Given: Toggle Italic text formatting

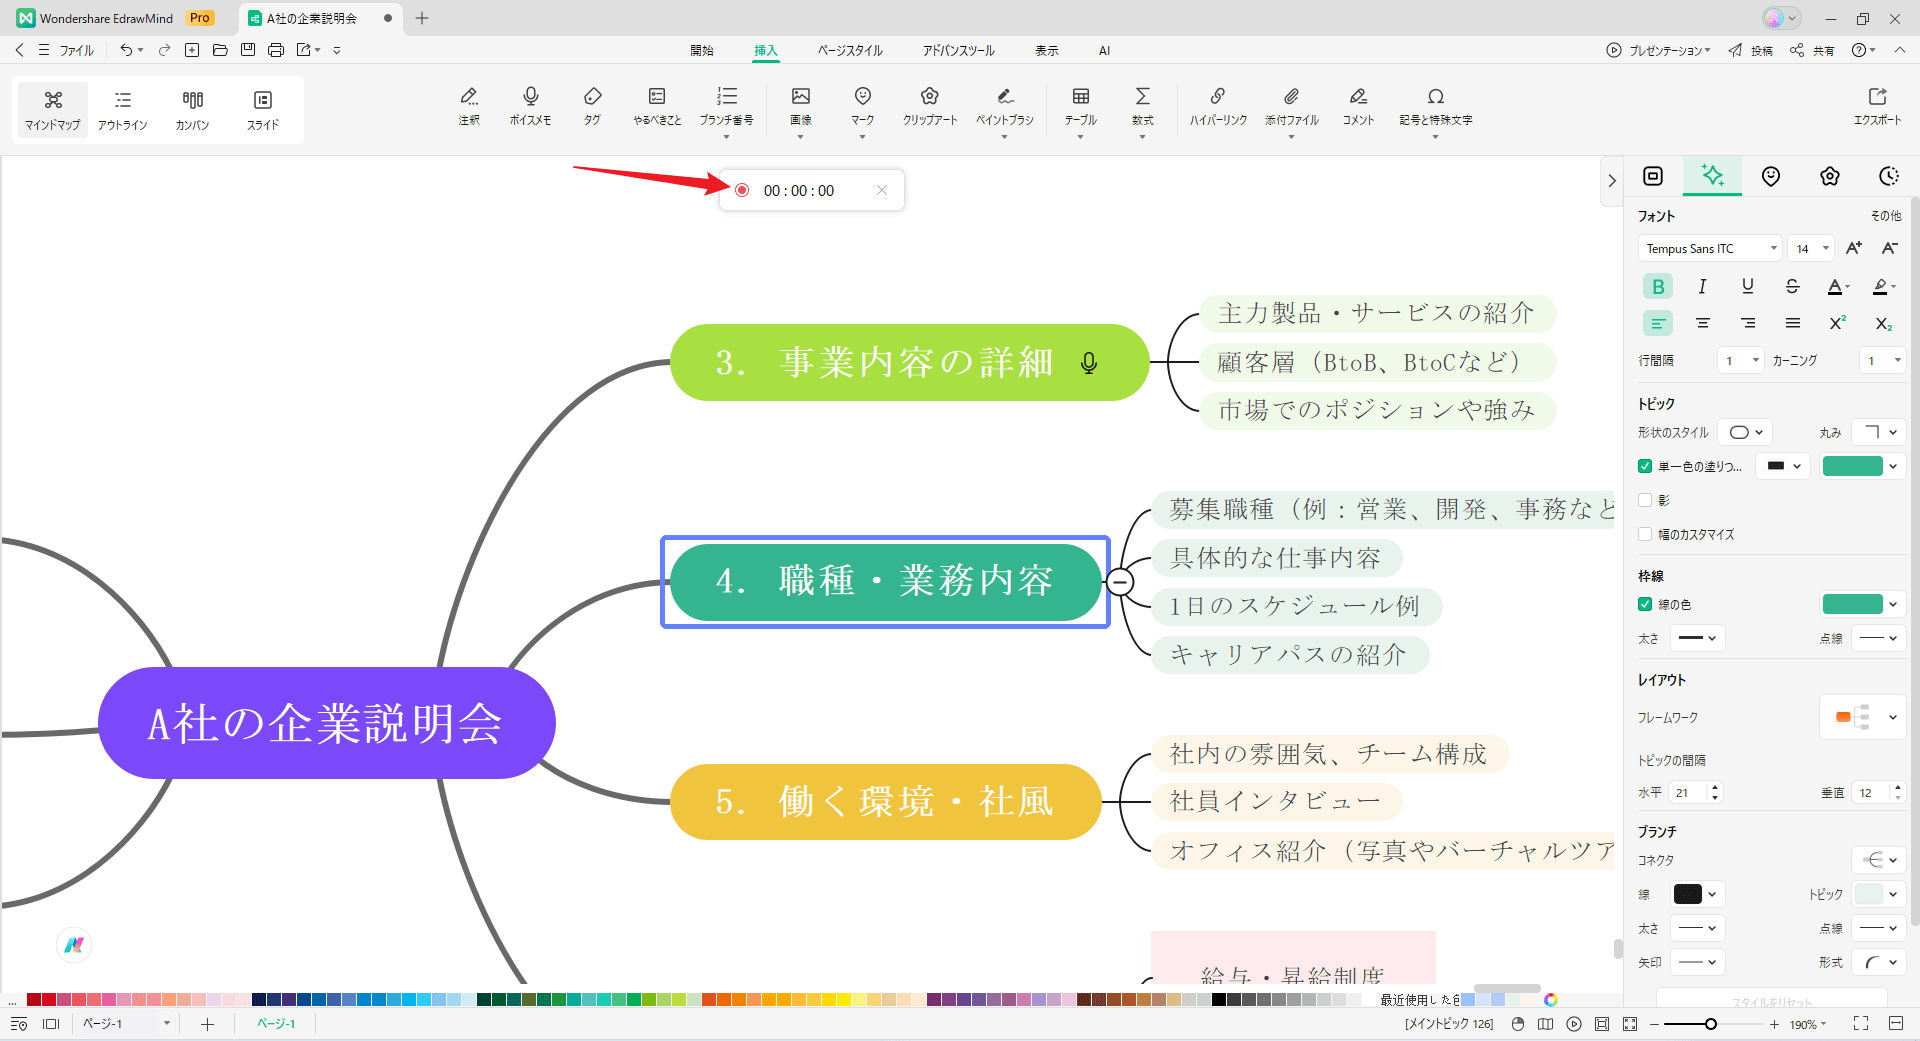Looking at the screenshot, I should 1702,287.
